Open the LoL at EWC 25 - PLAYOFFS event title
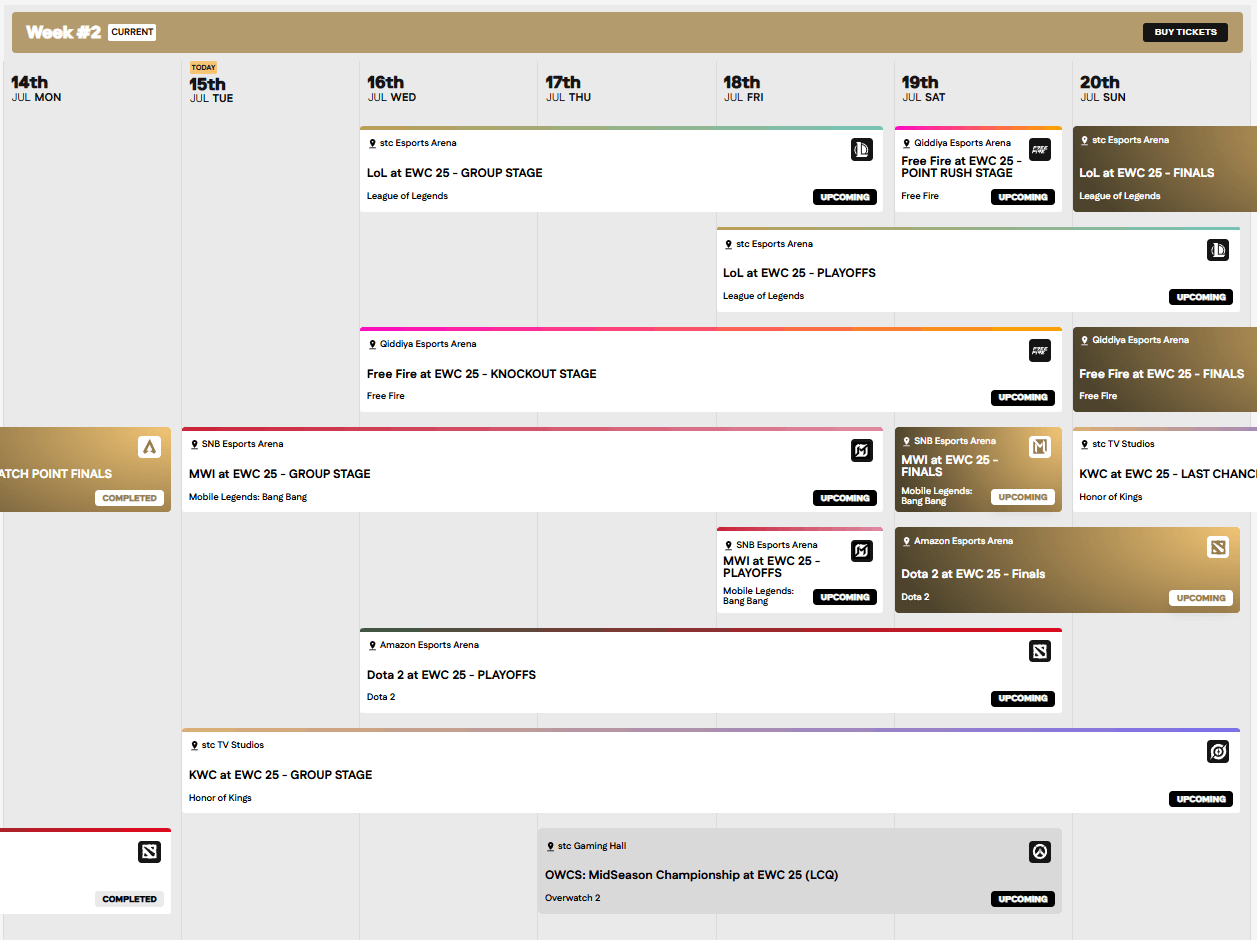The width and height of the screenshot is (1257, 940). click(x=800, y=273)
